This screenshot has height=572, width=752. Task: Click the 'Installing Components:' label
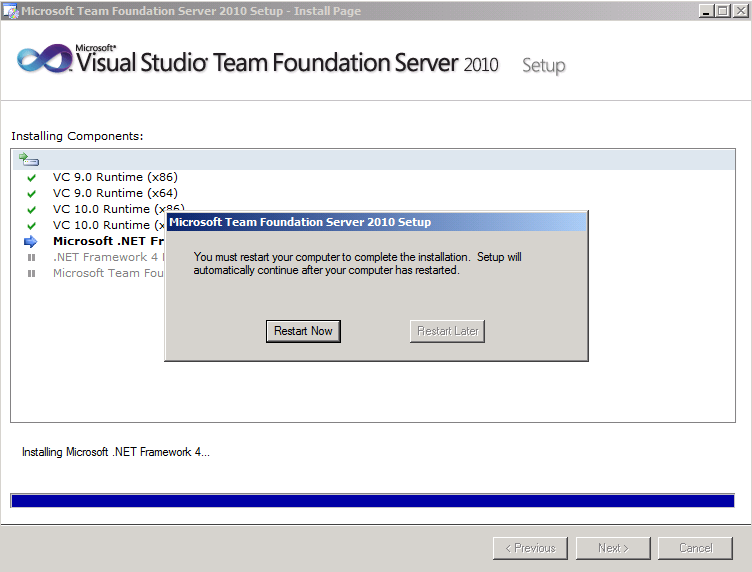77,136
